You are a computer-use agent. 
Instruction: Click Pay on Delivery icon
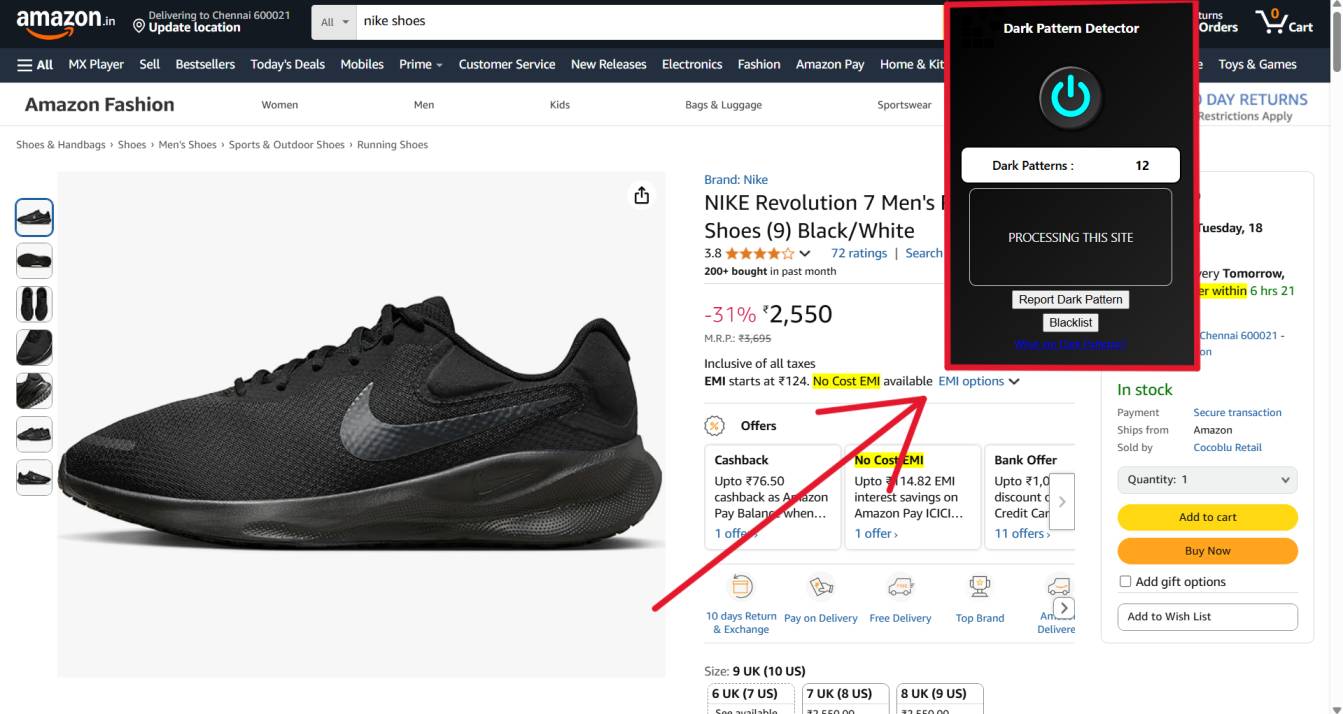(821, 586)
